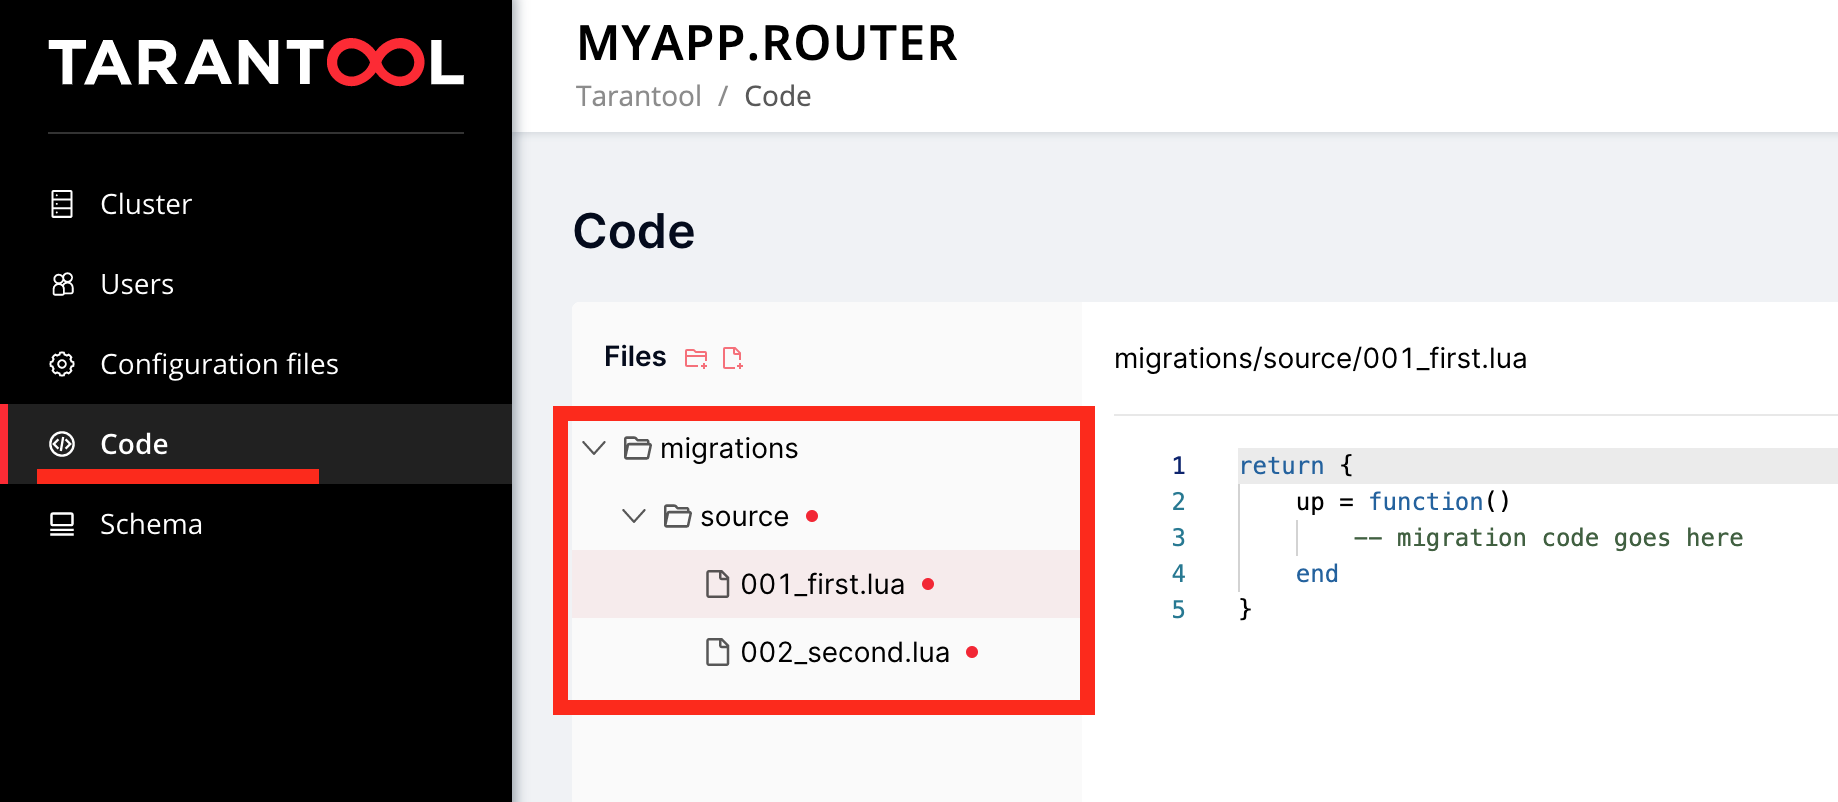Select the migrations folder name
This screenshot has height=802, width=1838.
point(729,448)
